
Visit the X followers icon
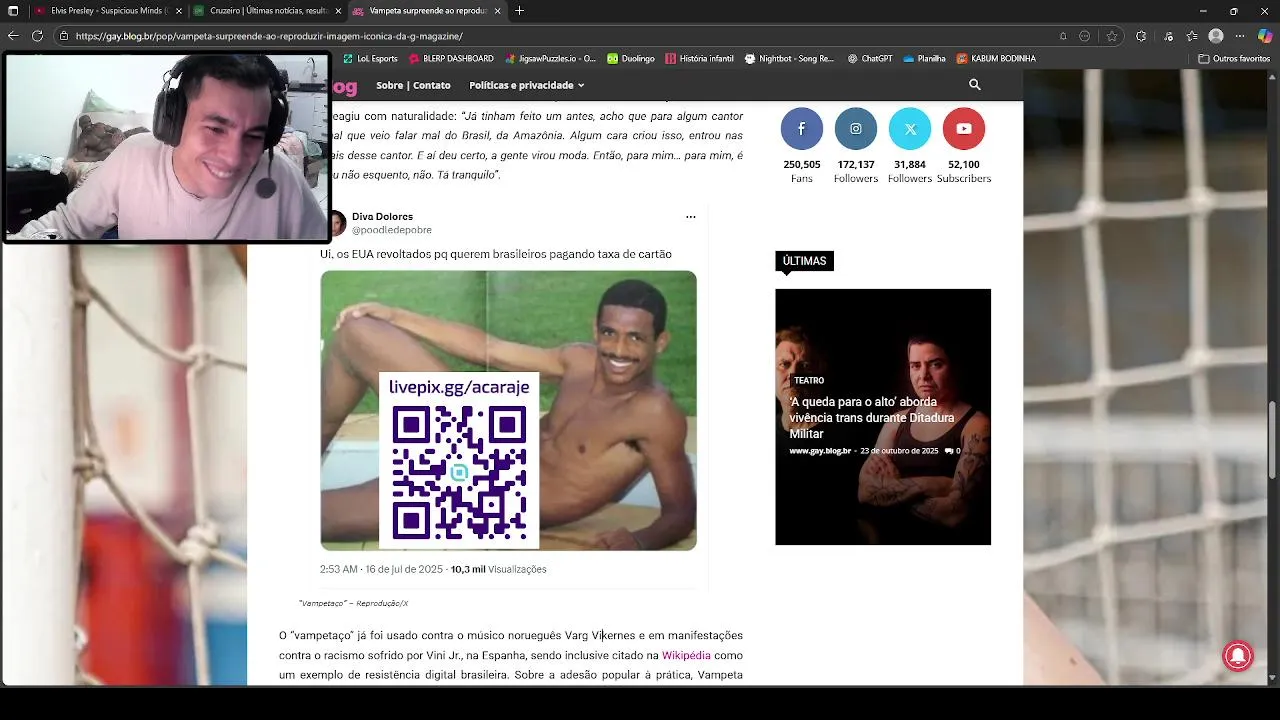click(x=910, y=128)
